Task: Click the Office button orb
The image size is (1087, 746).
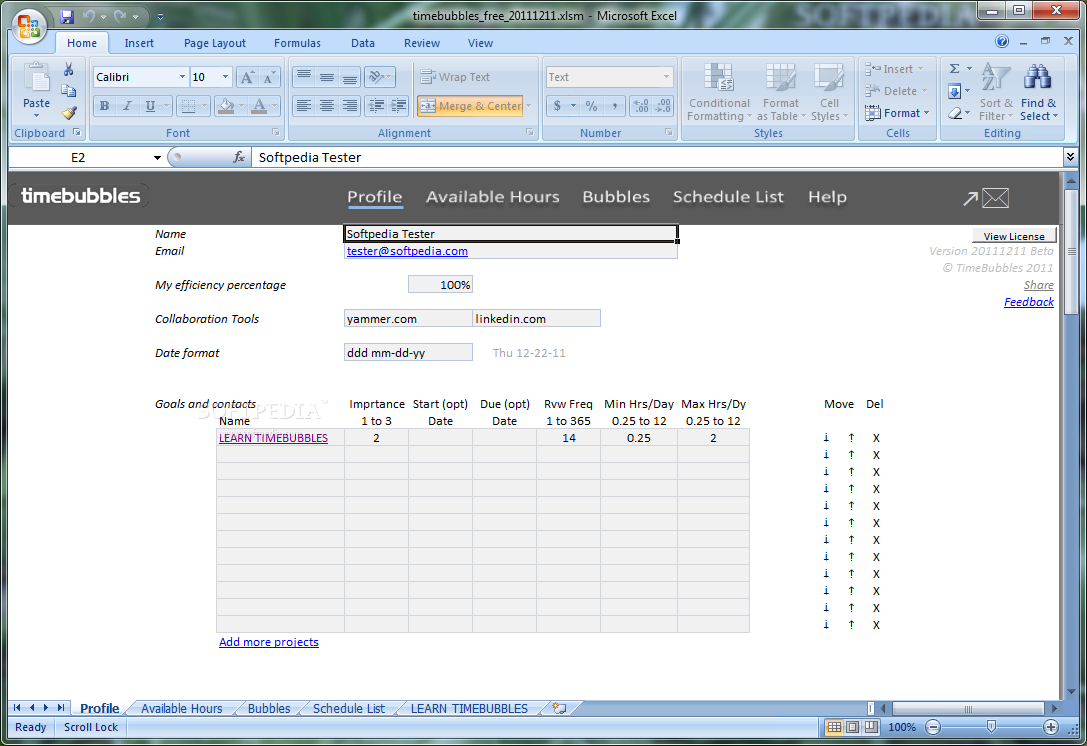Action: click(29, 26)
